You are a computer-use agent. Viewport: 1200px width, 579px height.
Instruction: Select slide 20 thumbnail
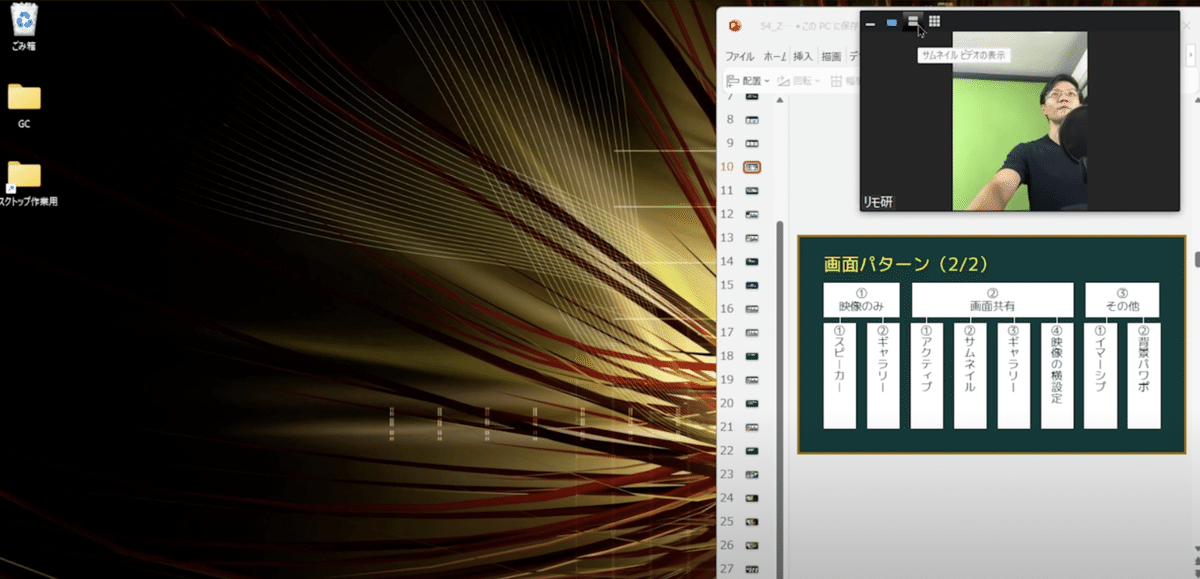[752, 403]
